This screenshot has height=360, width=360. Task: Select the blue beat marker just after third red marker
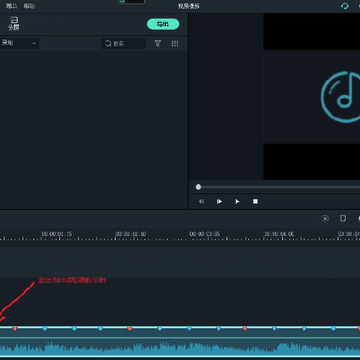(274, 329)
